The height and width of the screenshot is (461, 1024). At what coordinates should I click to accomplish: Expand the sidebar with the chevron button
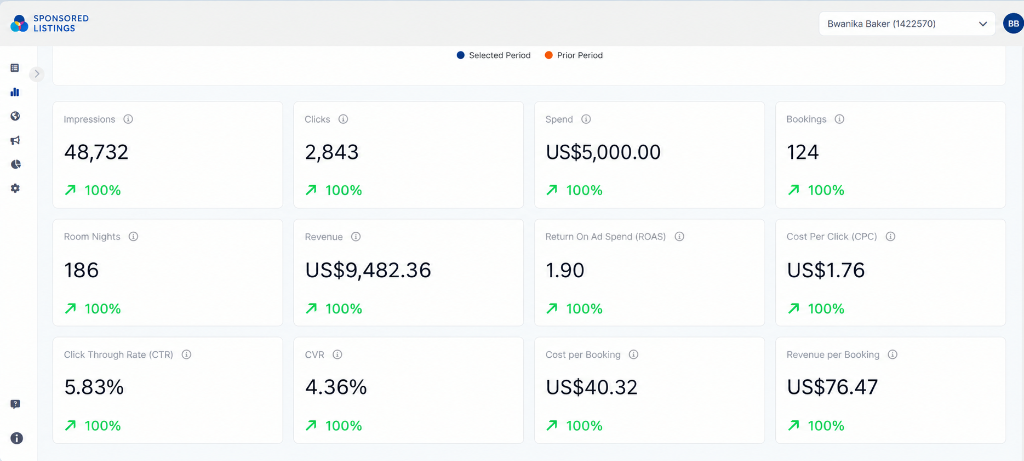[x=37, y=74]
